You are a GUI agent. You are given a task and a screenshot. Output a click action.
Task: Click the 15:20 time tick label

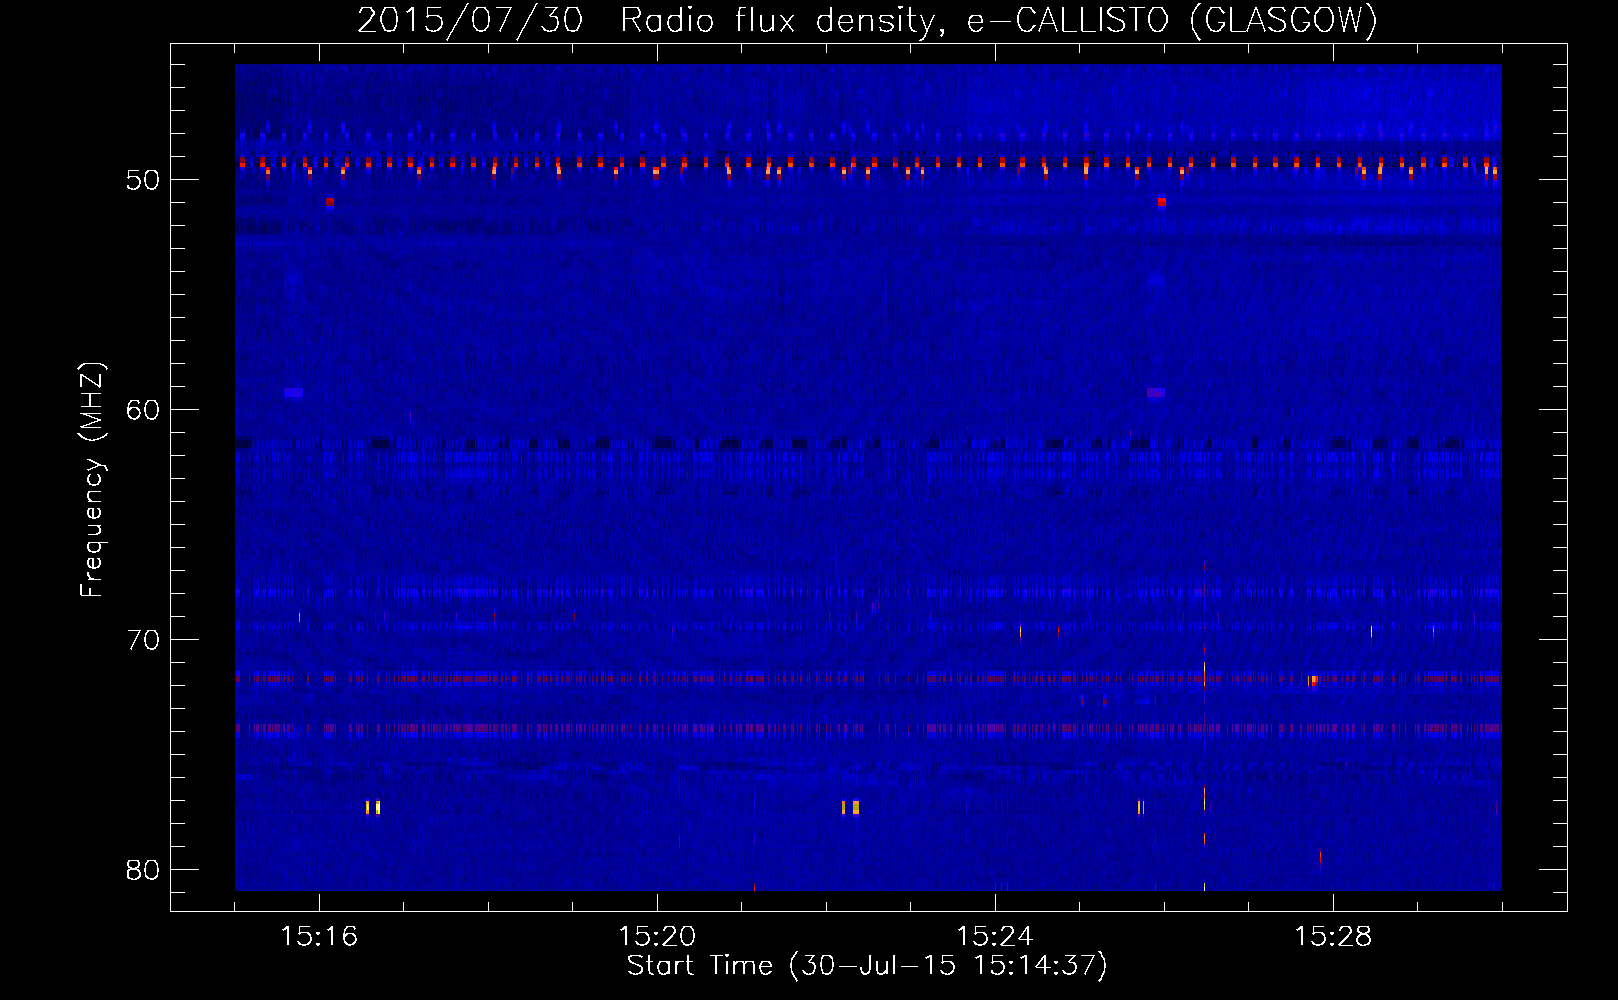657,936
